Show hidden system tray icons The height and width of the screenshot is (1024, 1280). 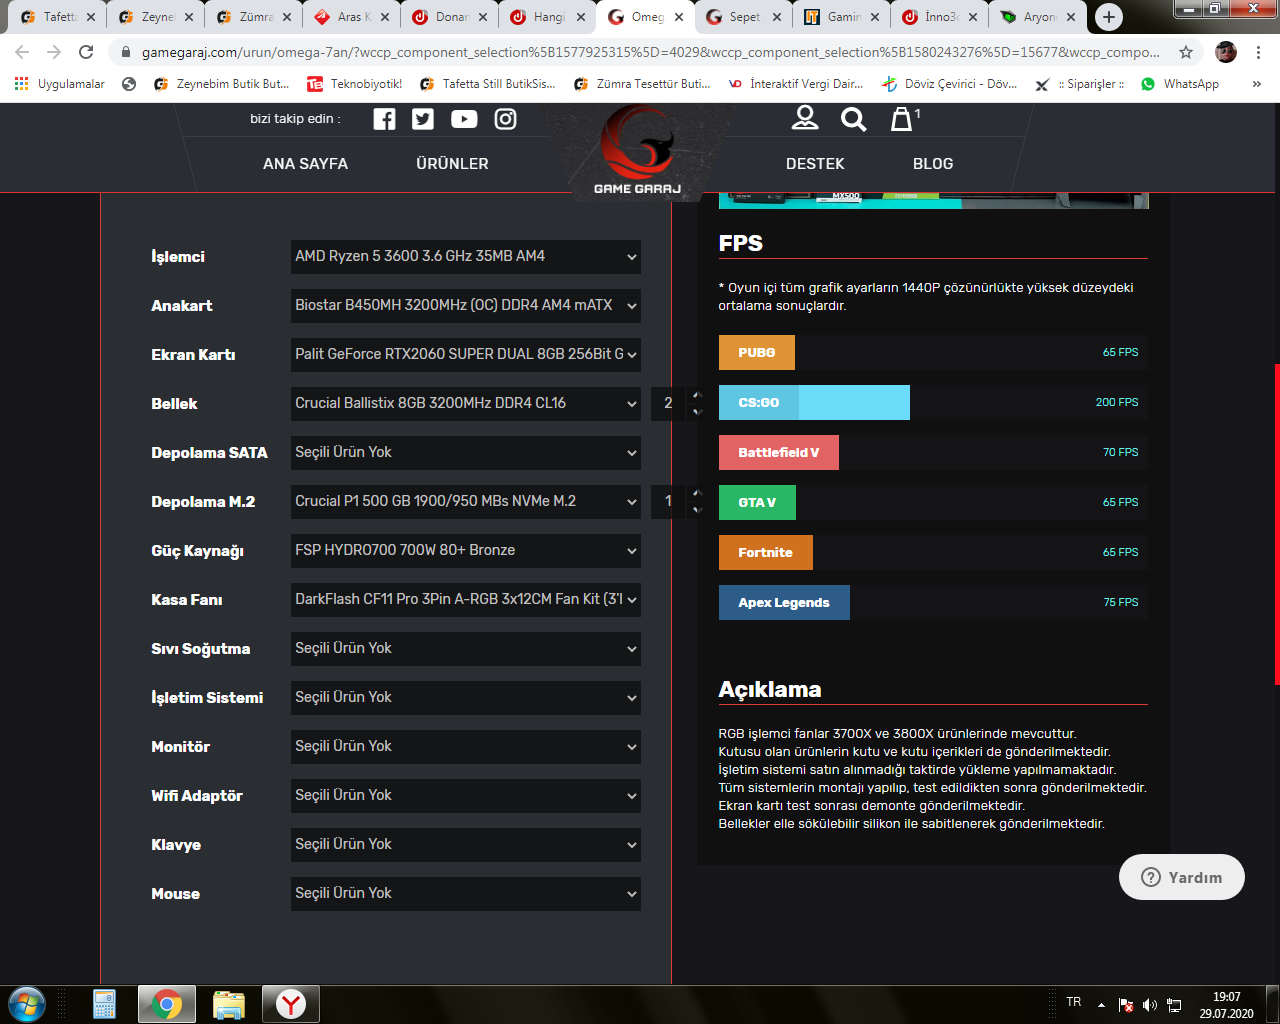click(x=1101, y=1005)
